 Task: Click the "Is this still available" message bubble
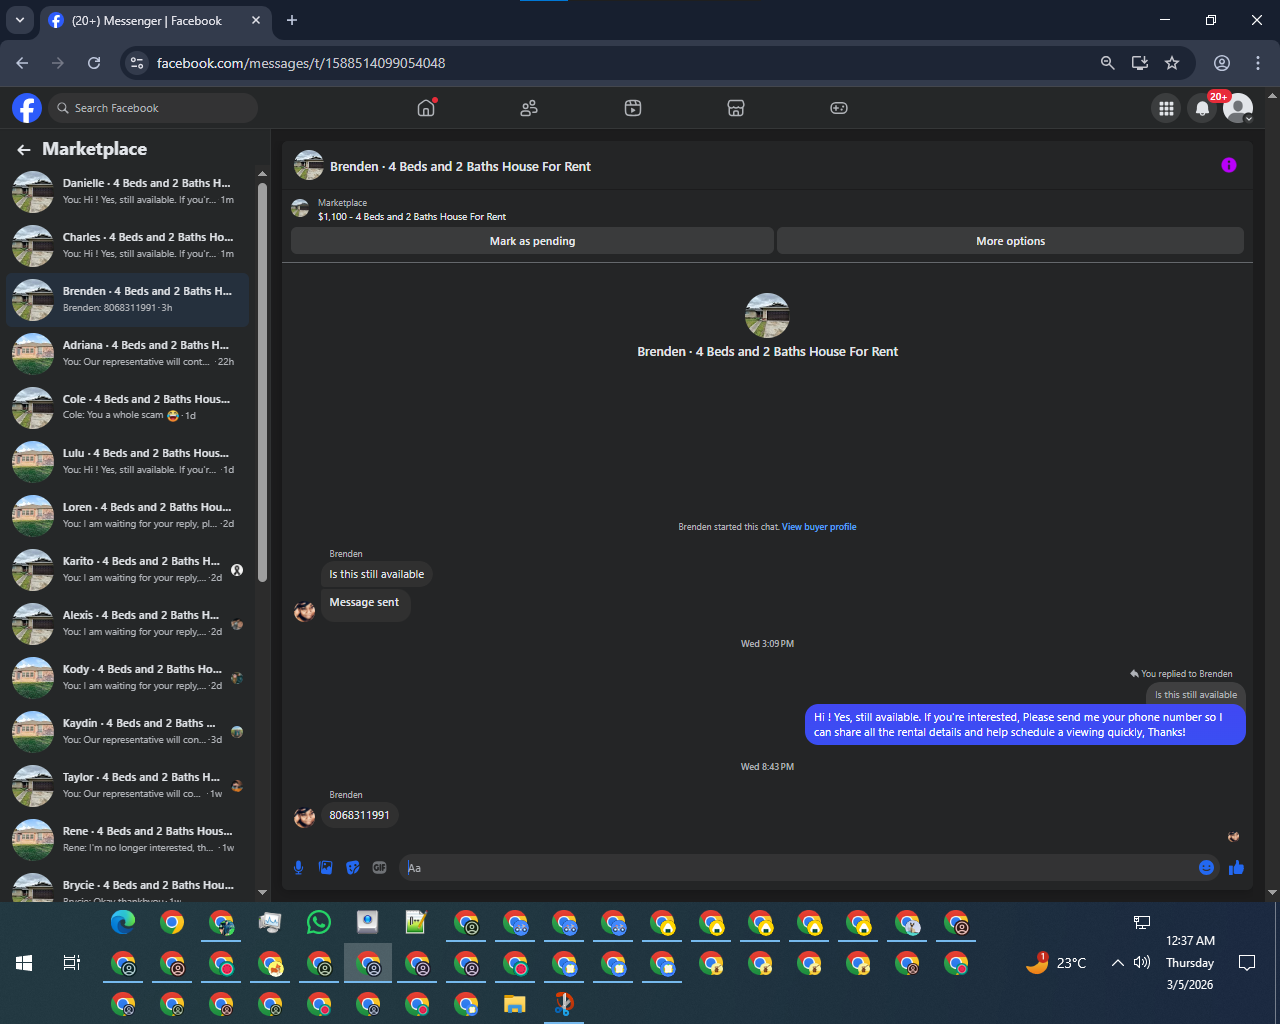pyautogui.click(x=376, y=574)
